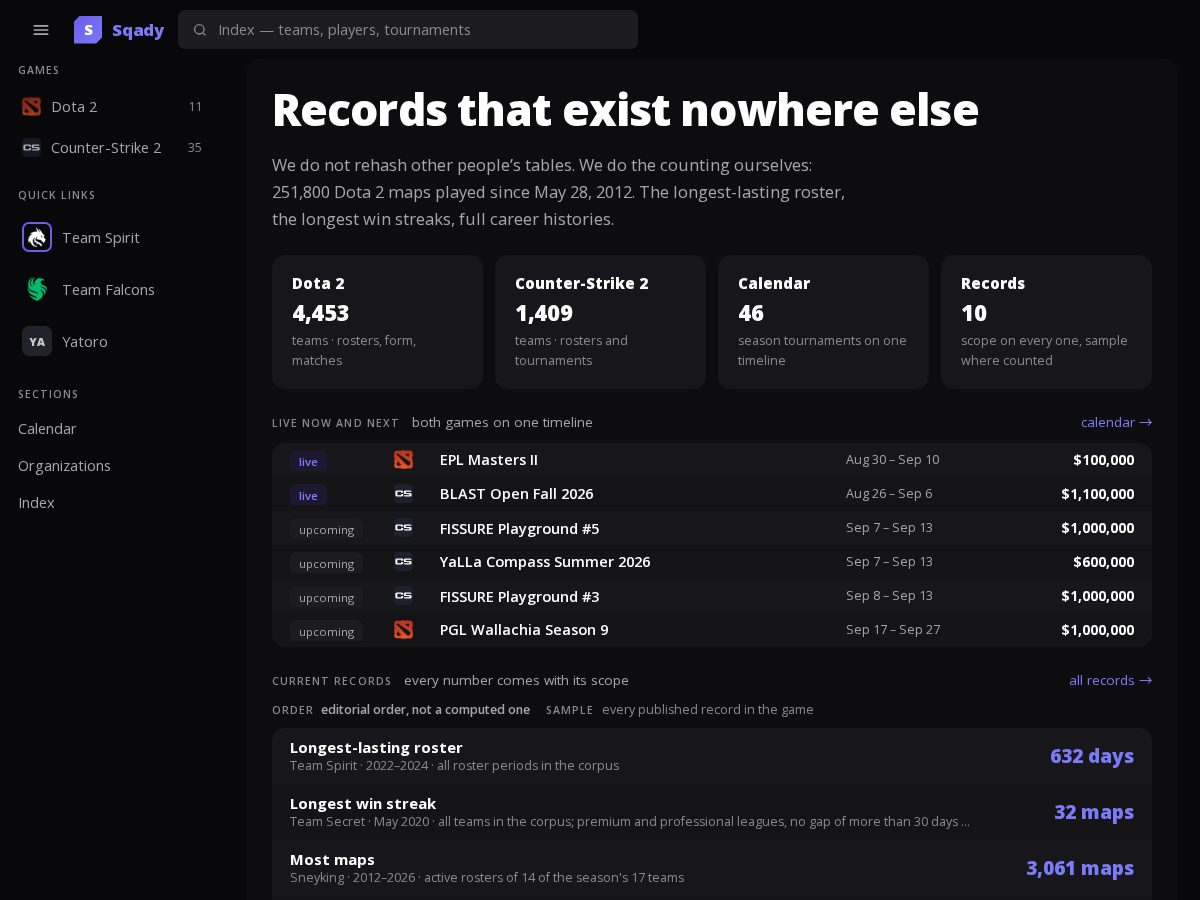This screenshot has width=1200, height=900.
Task: Click the $1,100,000 prize value
Action: click(1097, 494)
